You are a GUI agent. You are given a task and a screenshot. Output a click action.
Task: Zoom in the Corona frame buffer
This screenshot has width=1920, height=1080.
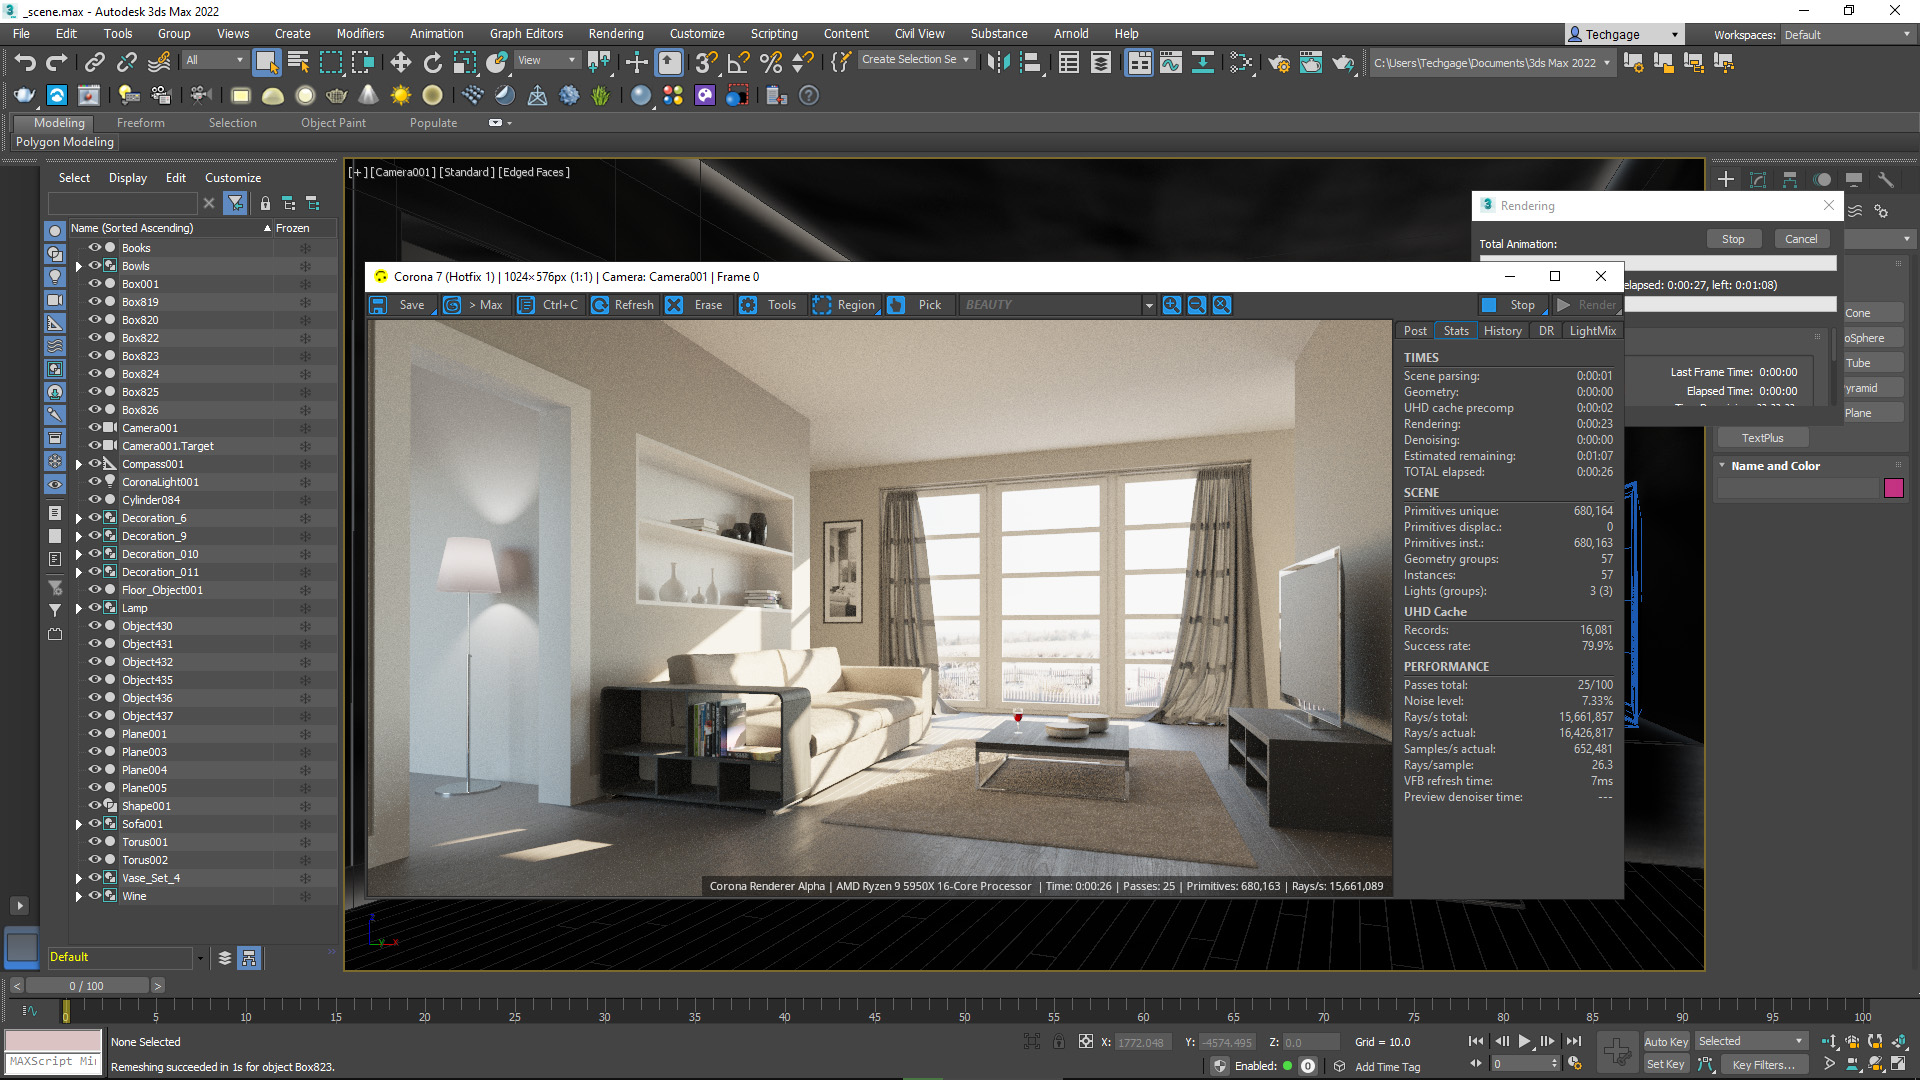1171,305
